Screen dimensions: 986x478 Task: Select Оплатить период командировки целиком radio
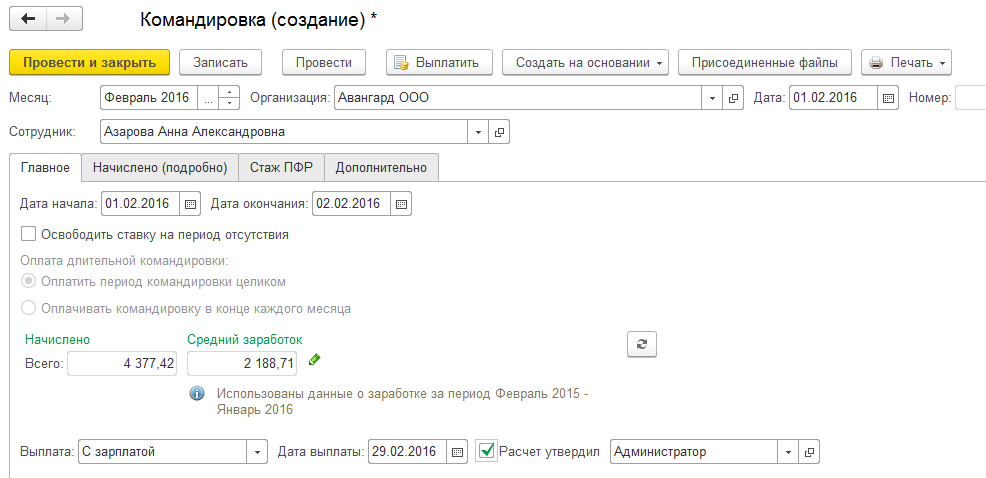28,282
